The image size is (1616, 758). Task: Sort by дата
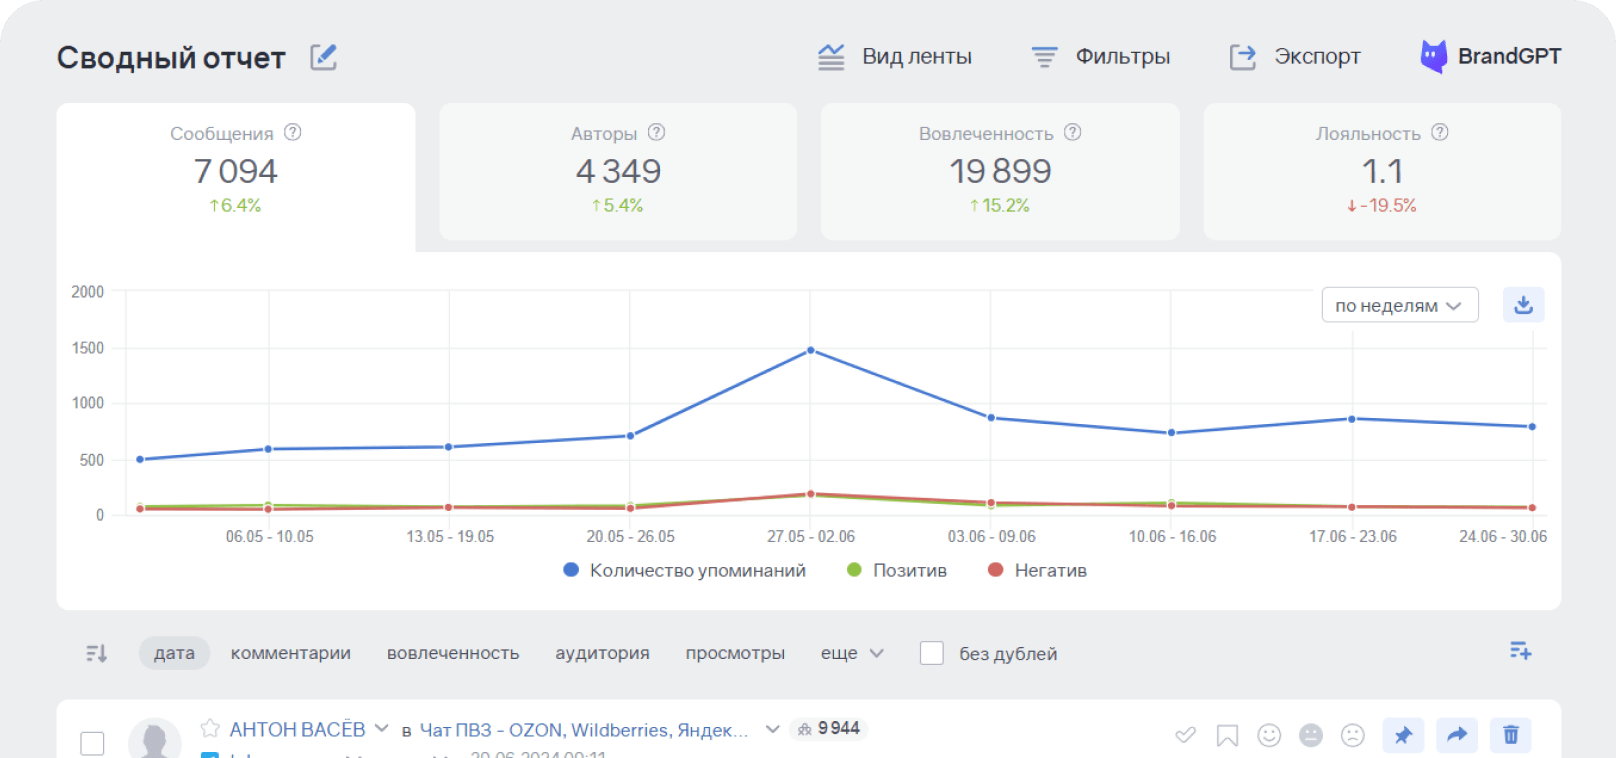[174, 653]
